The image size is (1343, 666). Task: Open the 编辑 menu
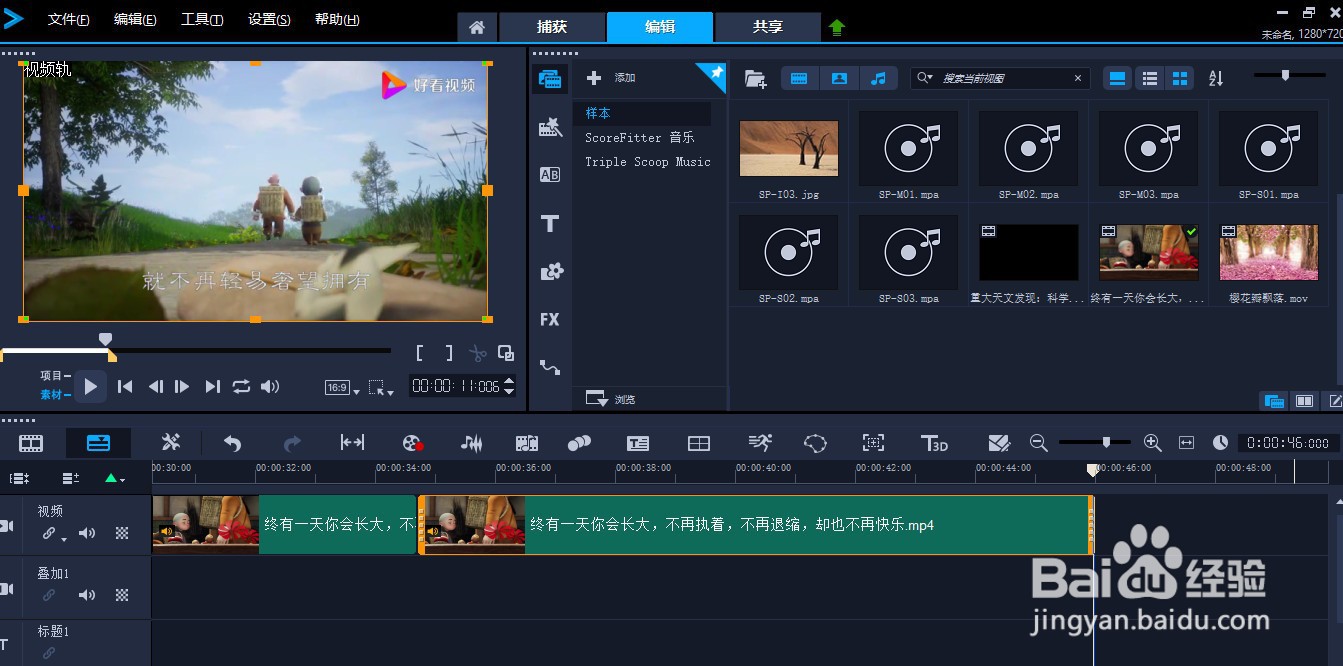click(x=135, y=19)
